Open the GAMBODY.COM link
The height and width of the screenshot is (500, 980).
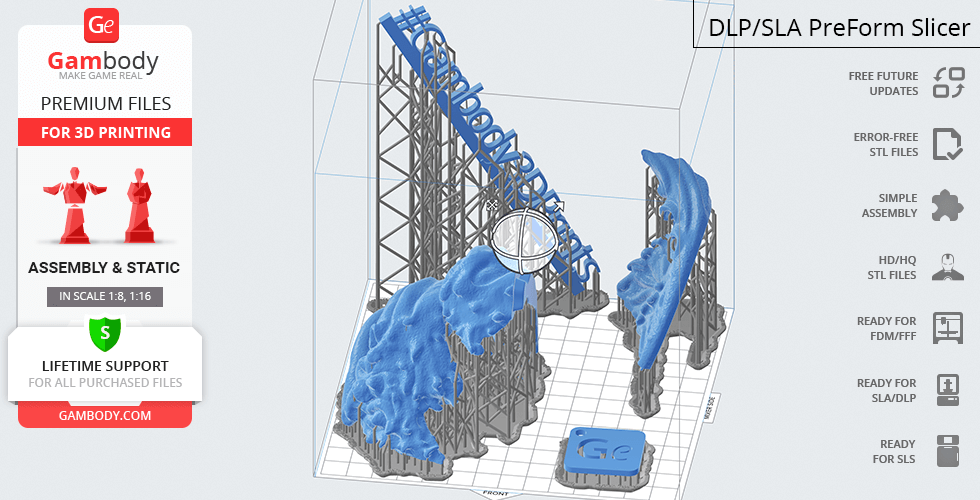[x=105, y=414]
